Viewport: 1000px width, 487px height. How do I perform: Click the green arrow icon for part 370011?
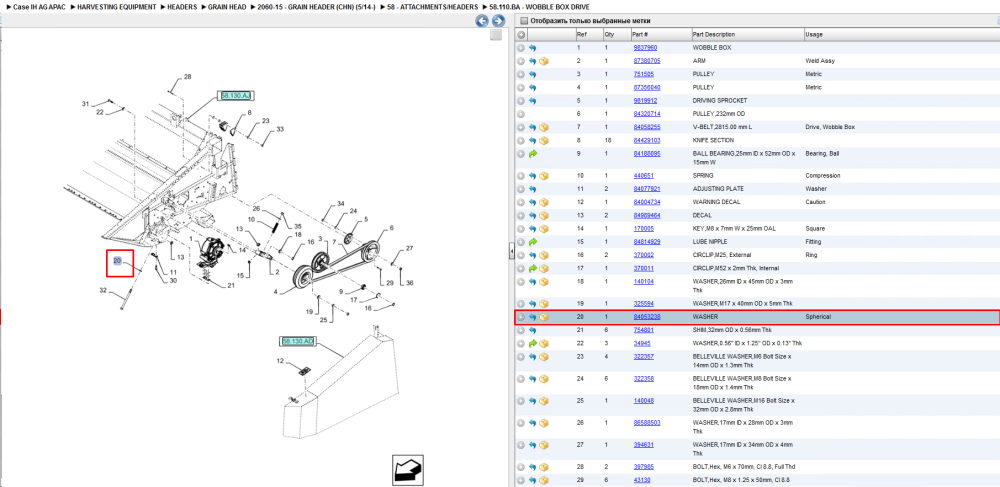[x=533, y=268]
